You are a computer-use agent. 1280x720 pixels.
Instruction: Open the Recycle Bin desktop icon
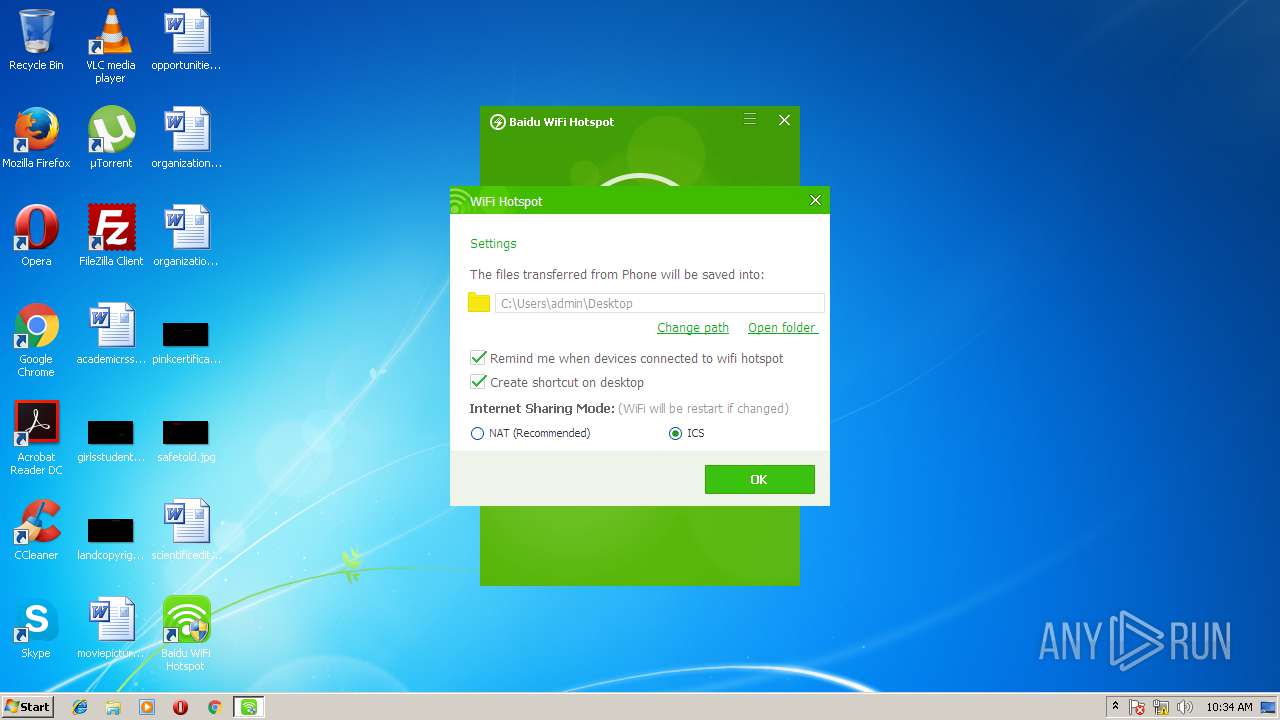[x=36, y=40]
